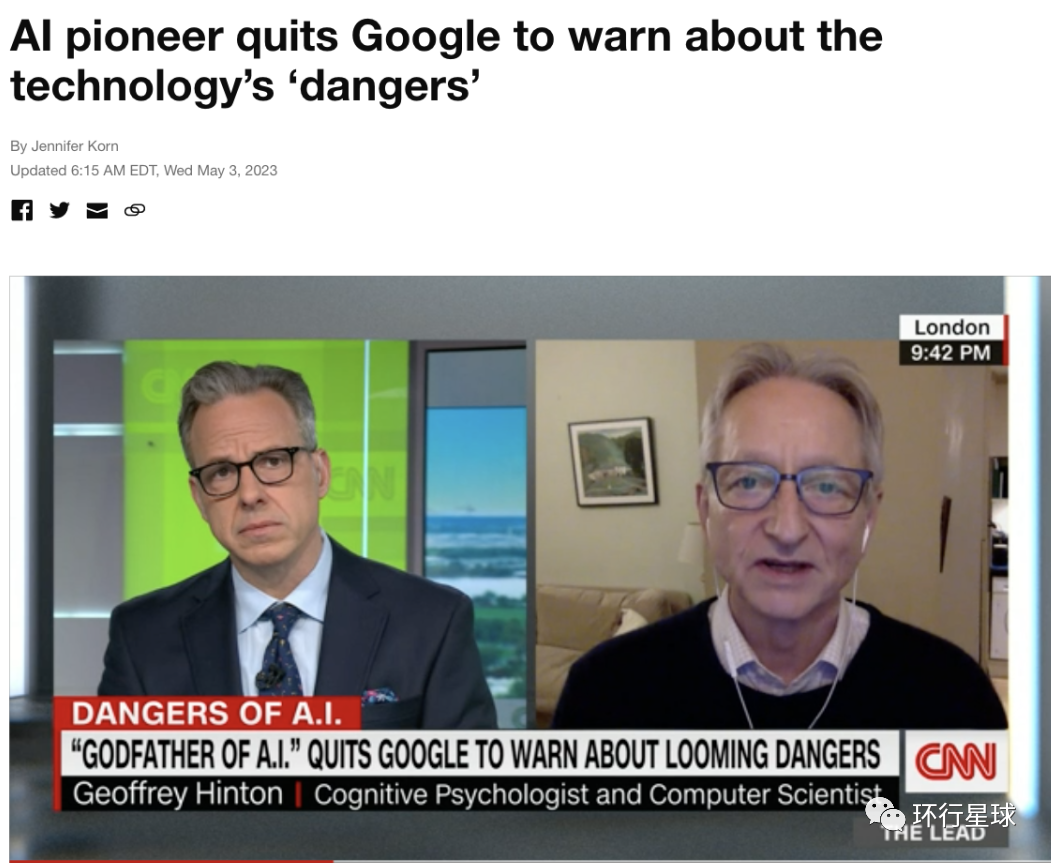
Task: Click the 'DANGERS OF A.I.' red banner
Action: pyautogui.click(x=207, y=713)
